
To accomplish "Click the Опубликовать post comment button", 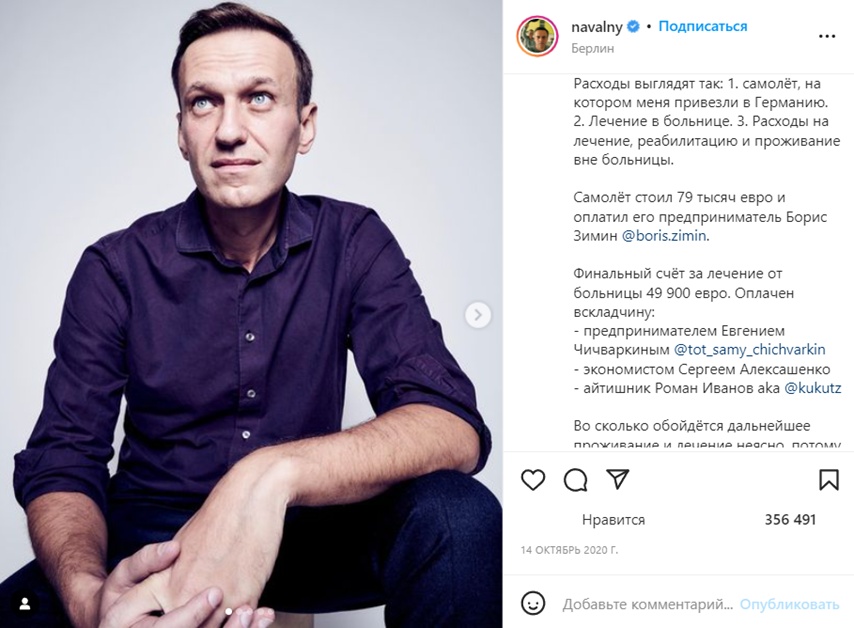I will [789, 604].
